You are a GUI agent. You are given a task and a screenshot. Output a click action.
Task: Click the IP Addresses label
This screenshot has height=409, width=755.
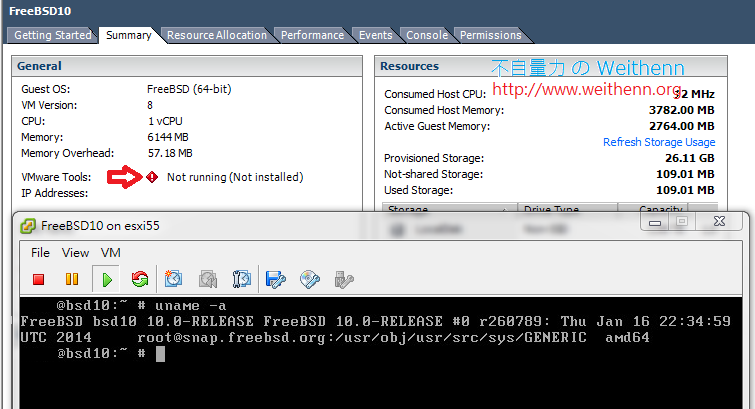pos(54,193)
